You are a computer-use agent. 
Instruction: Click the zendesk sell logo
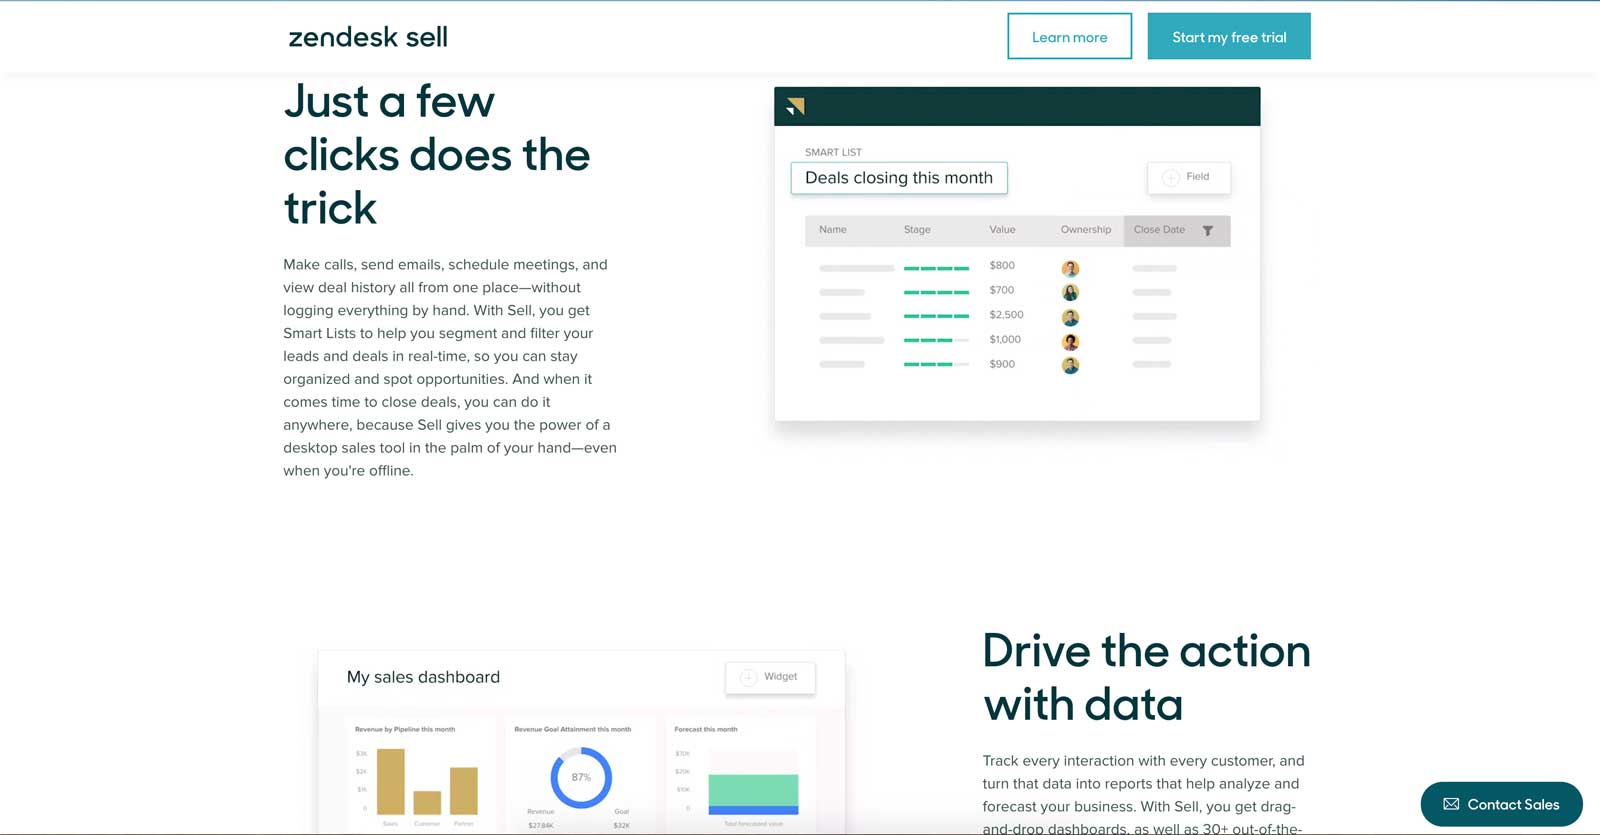click(x=368, y=37)
